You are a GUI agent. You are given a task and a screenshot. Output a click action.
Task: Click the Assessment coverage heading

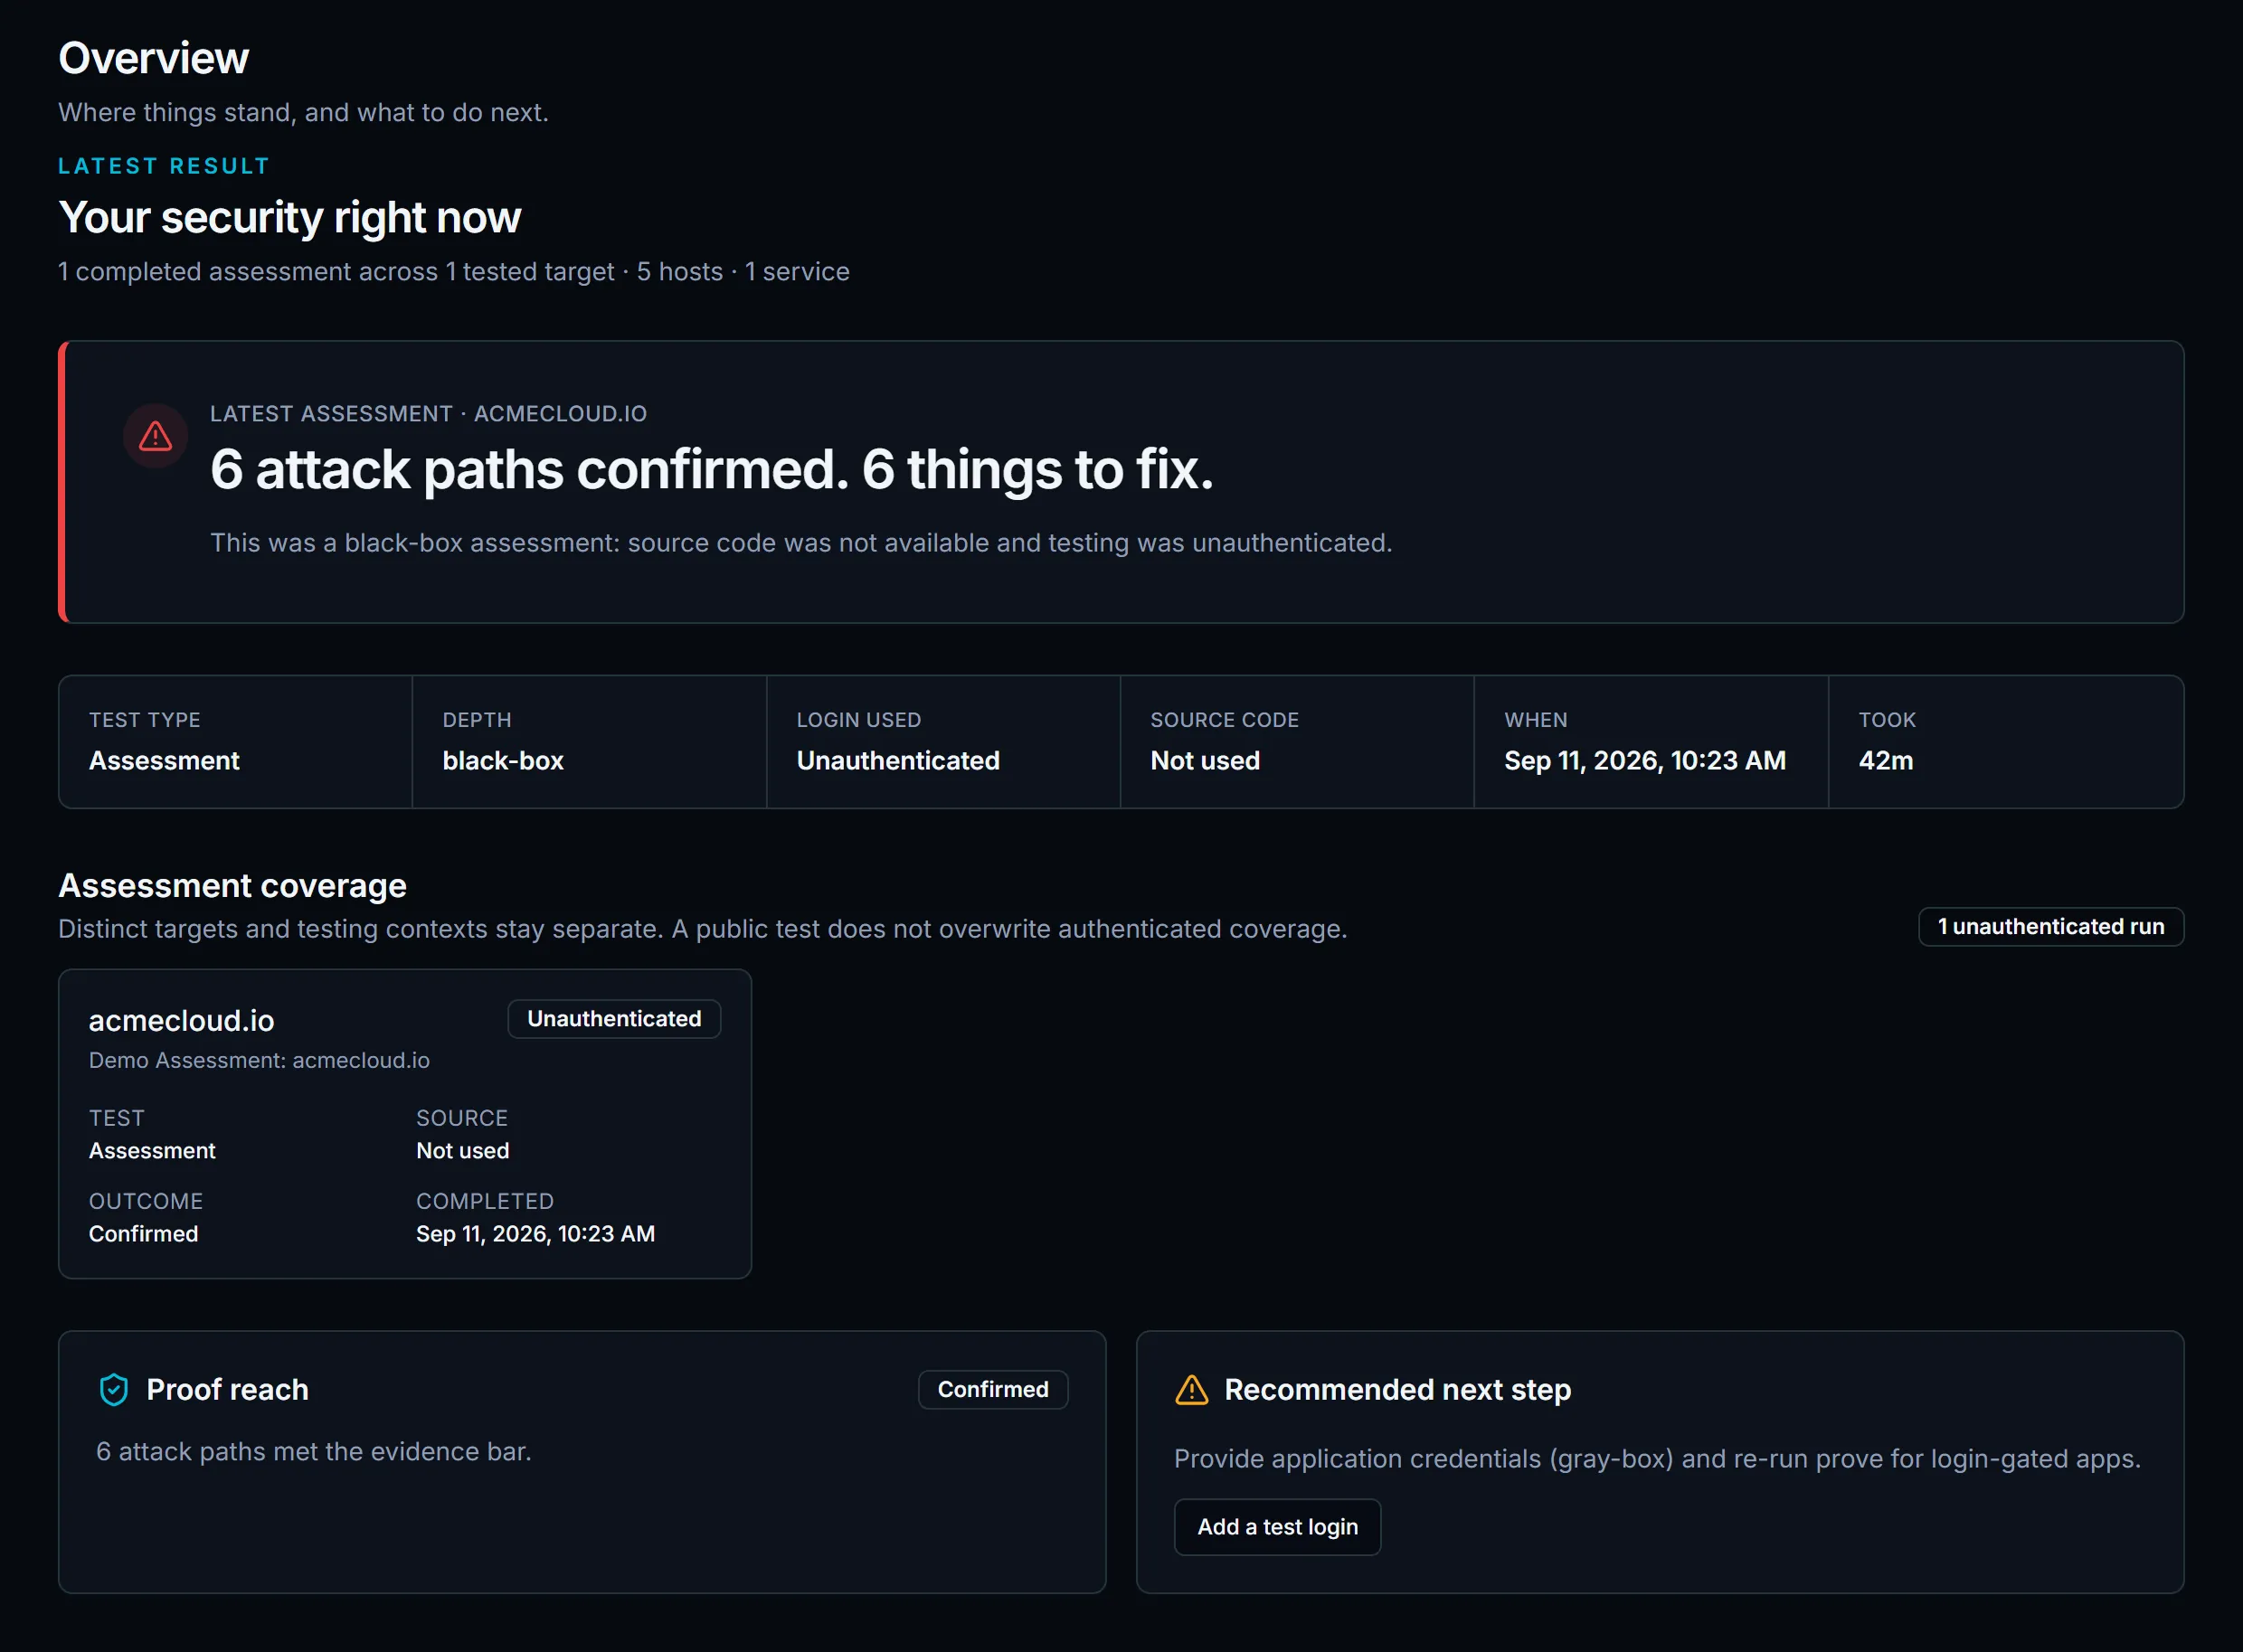(232, 885)
